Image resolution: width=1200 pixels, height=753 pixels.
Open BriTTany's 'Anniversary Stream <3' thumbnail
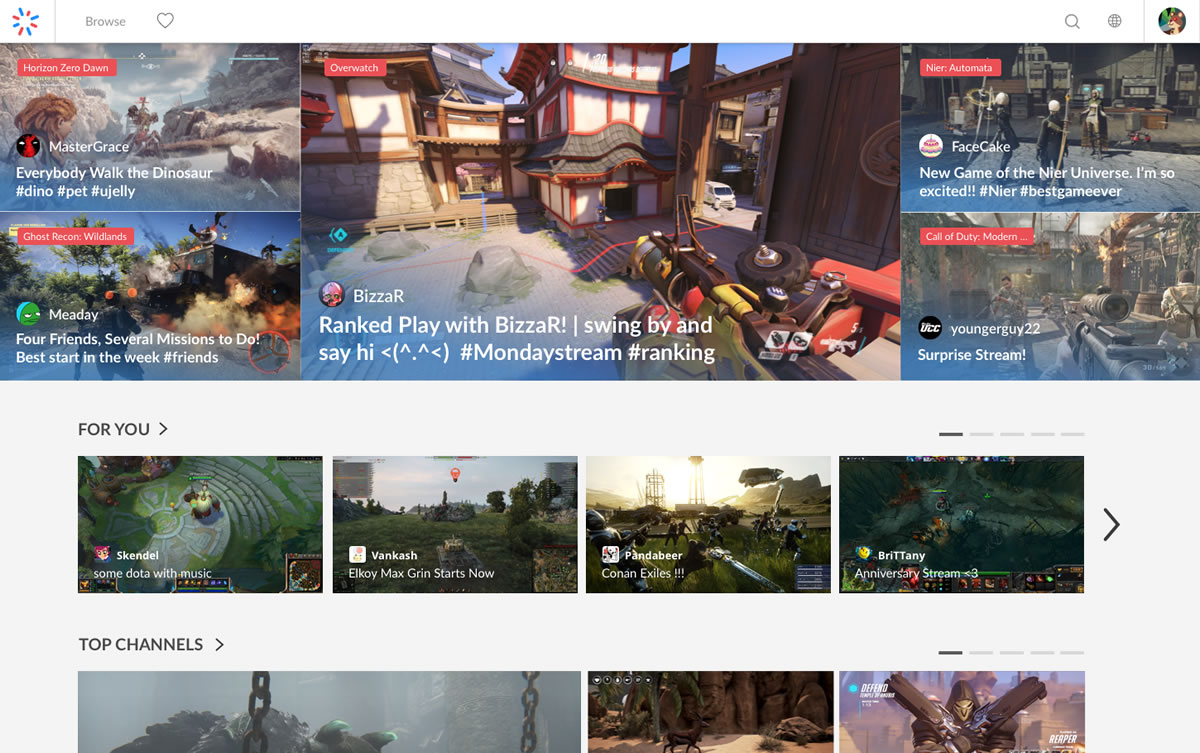pyautogui.click(x=961, y=524)
